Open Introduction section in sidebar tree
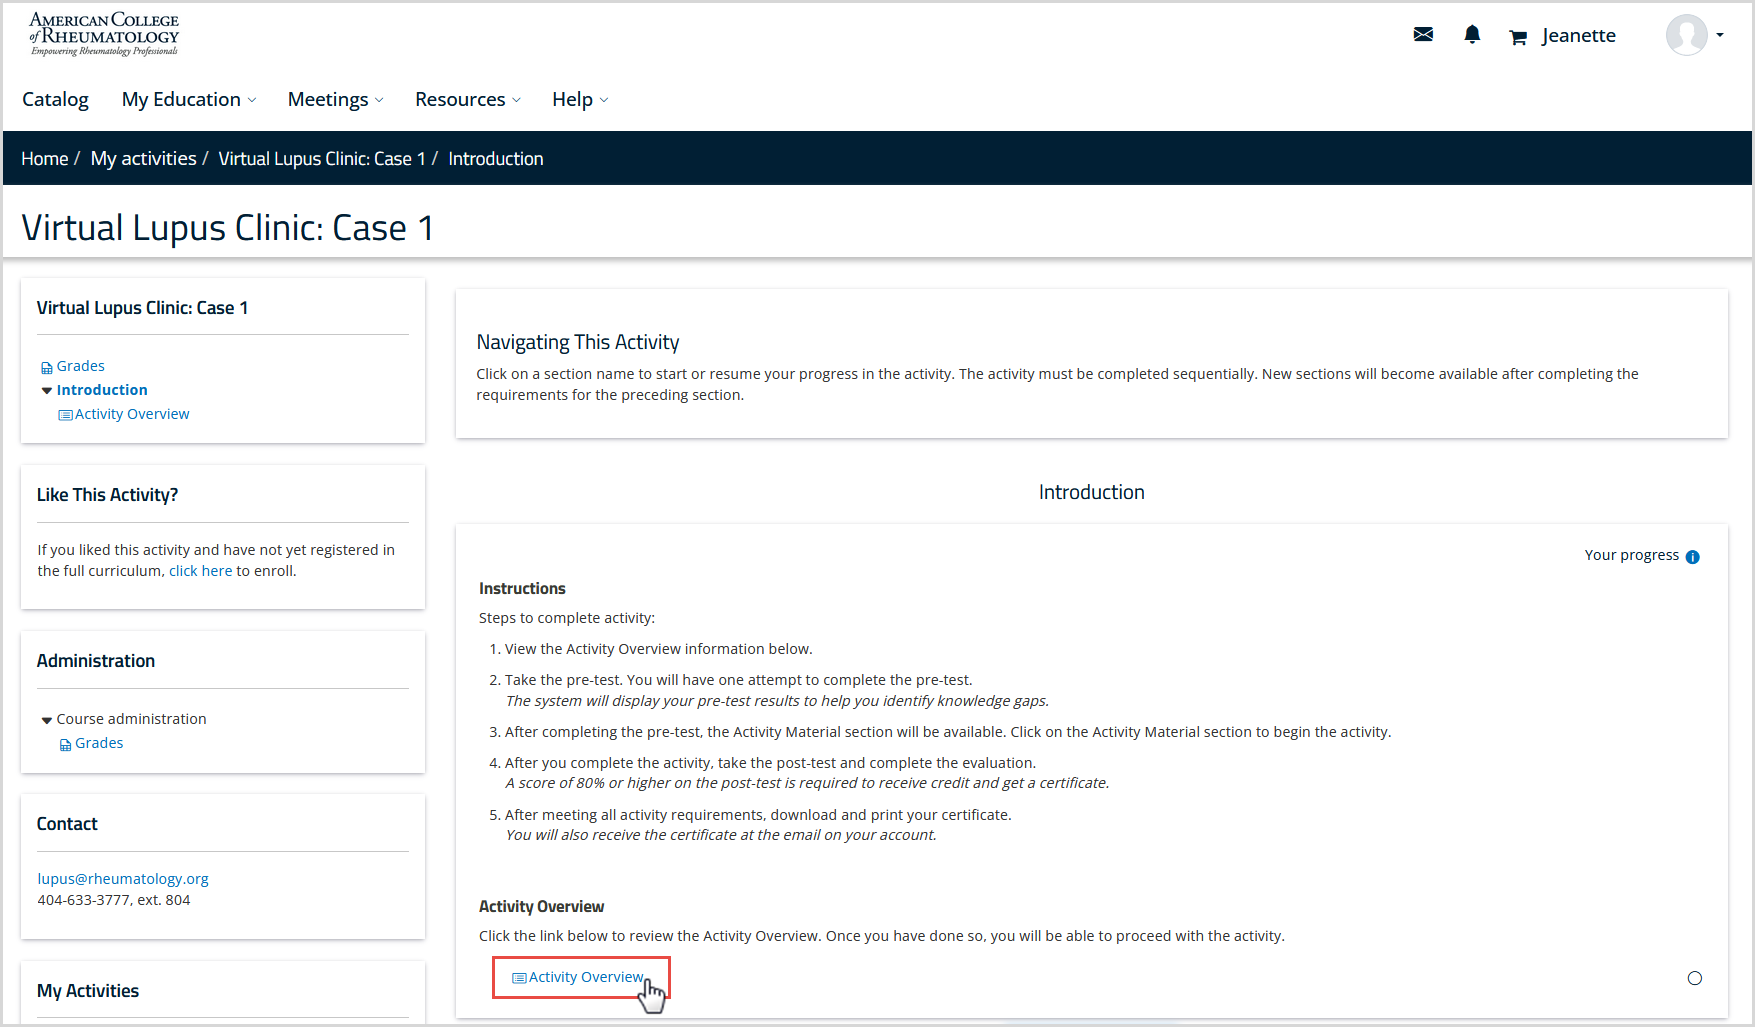The height and width of the screenshot is (1027, 1755). pyautogui.click(x=102, y=390)
